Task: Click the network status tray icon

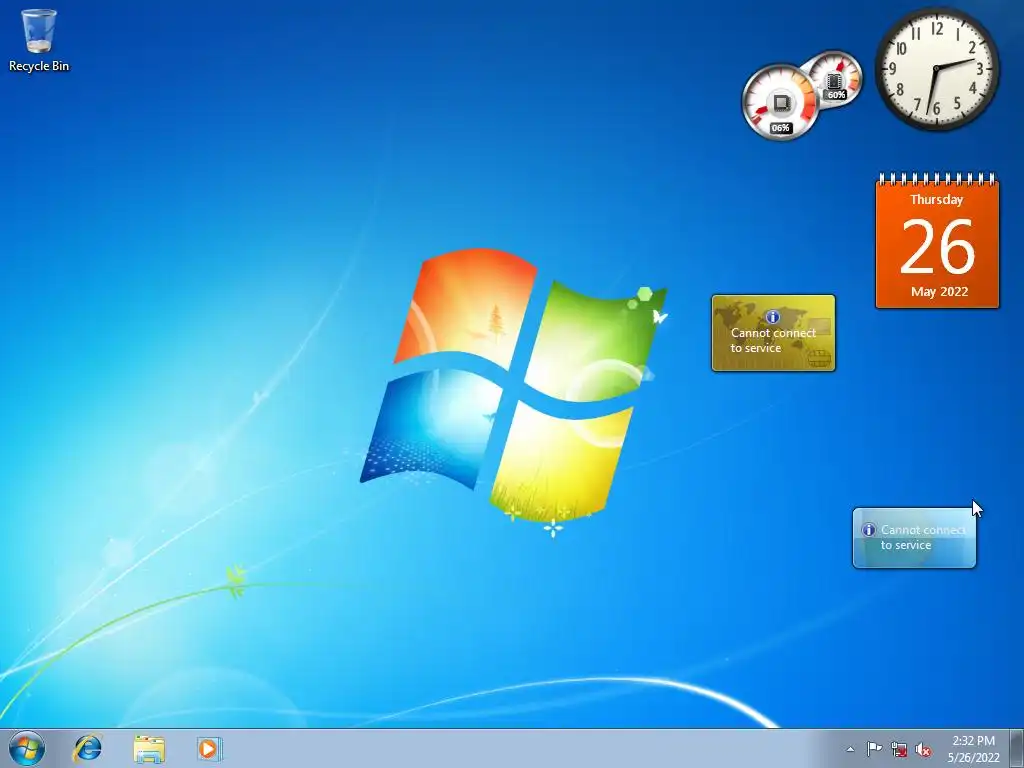Action: point(899,750)
